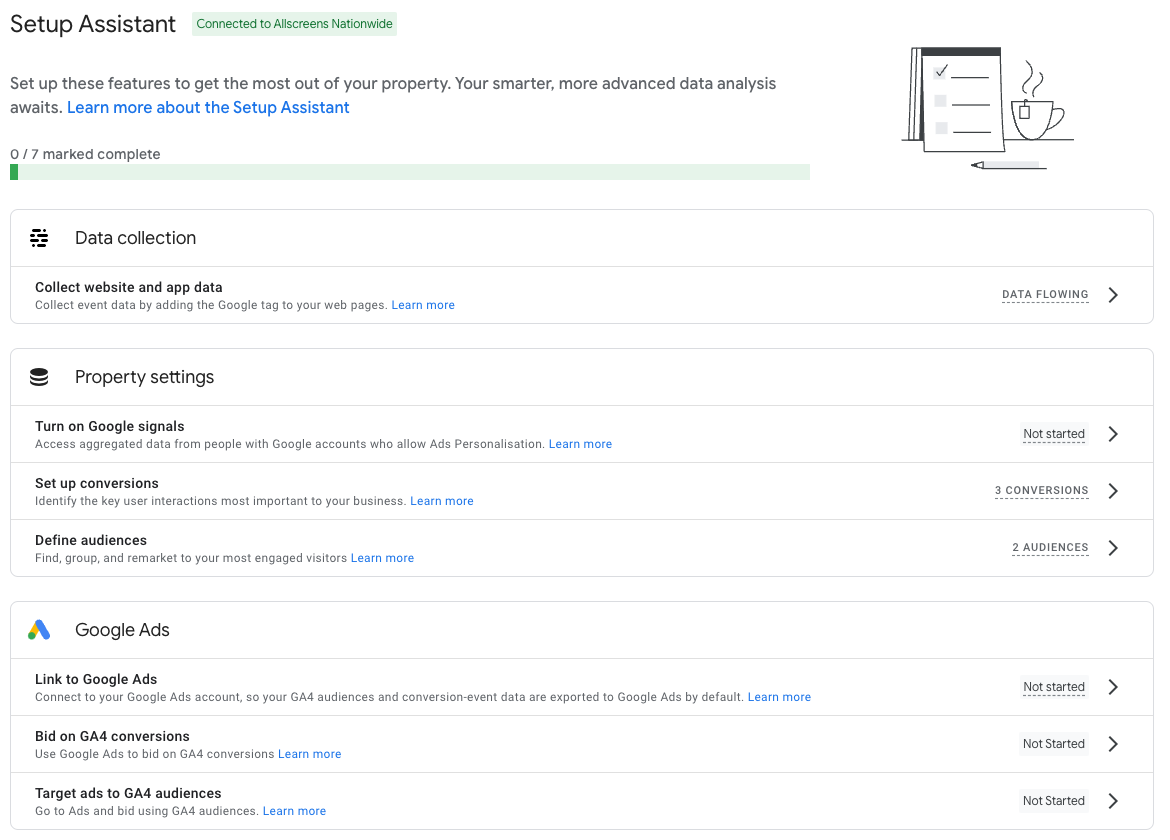Open Learn more link for Link to Google Ads
This screenshot has width=1170, height=840.
(x=779, y=697)
